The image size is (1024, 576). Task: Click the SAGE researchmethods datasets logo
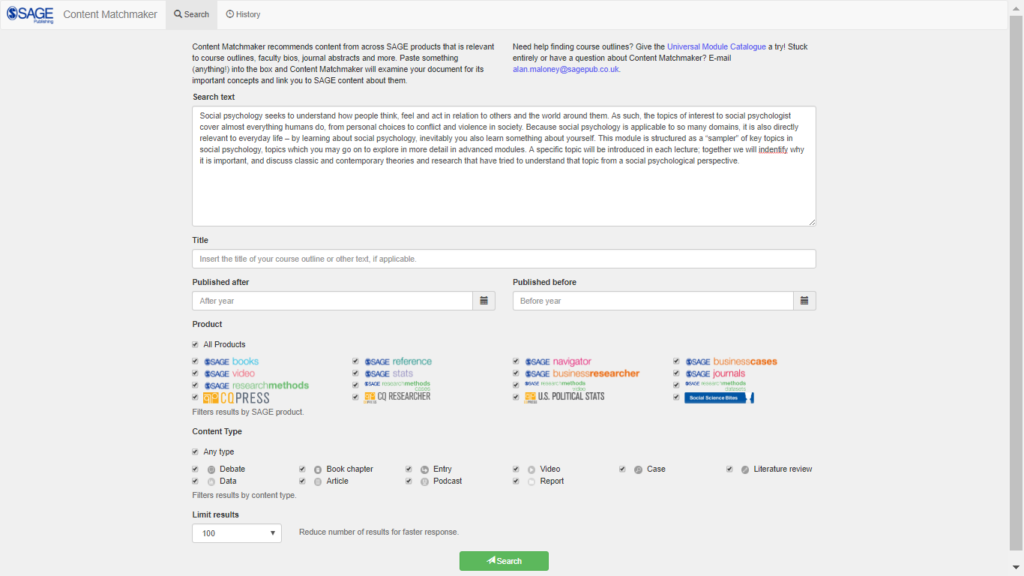pos(715,385)
